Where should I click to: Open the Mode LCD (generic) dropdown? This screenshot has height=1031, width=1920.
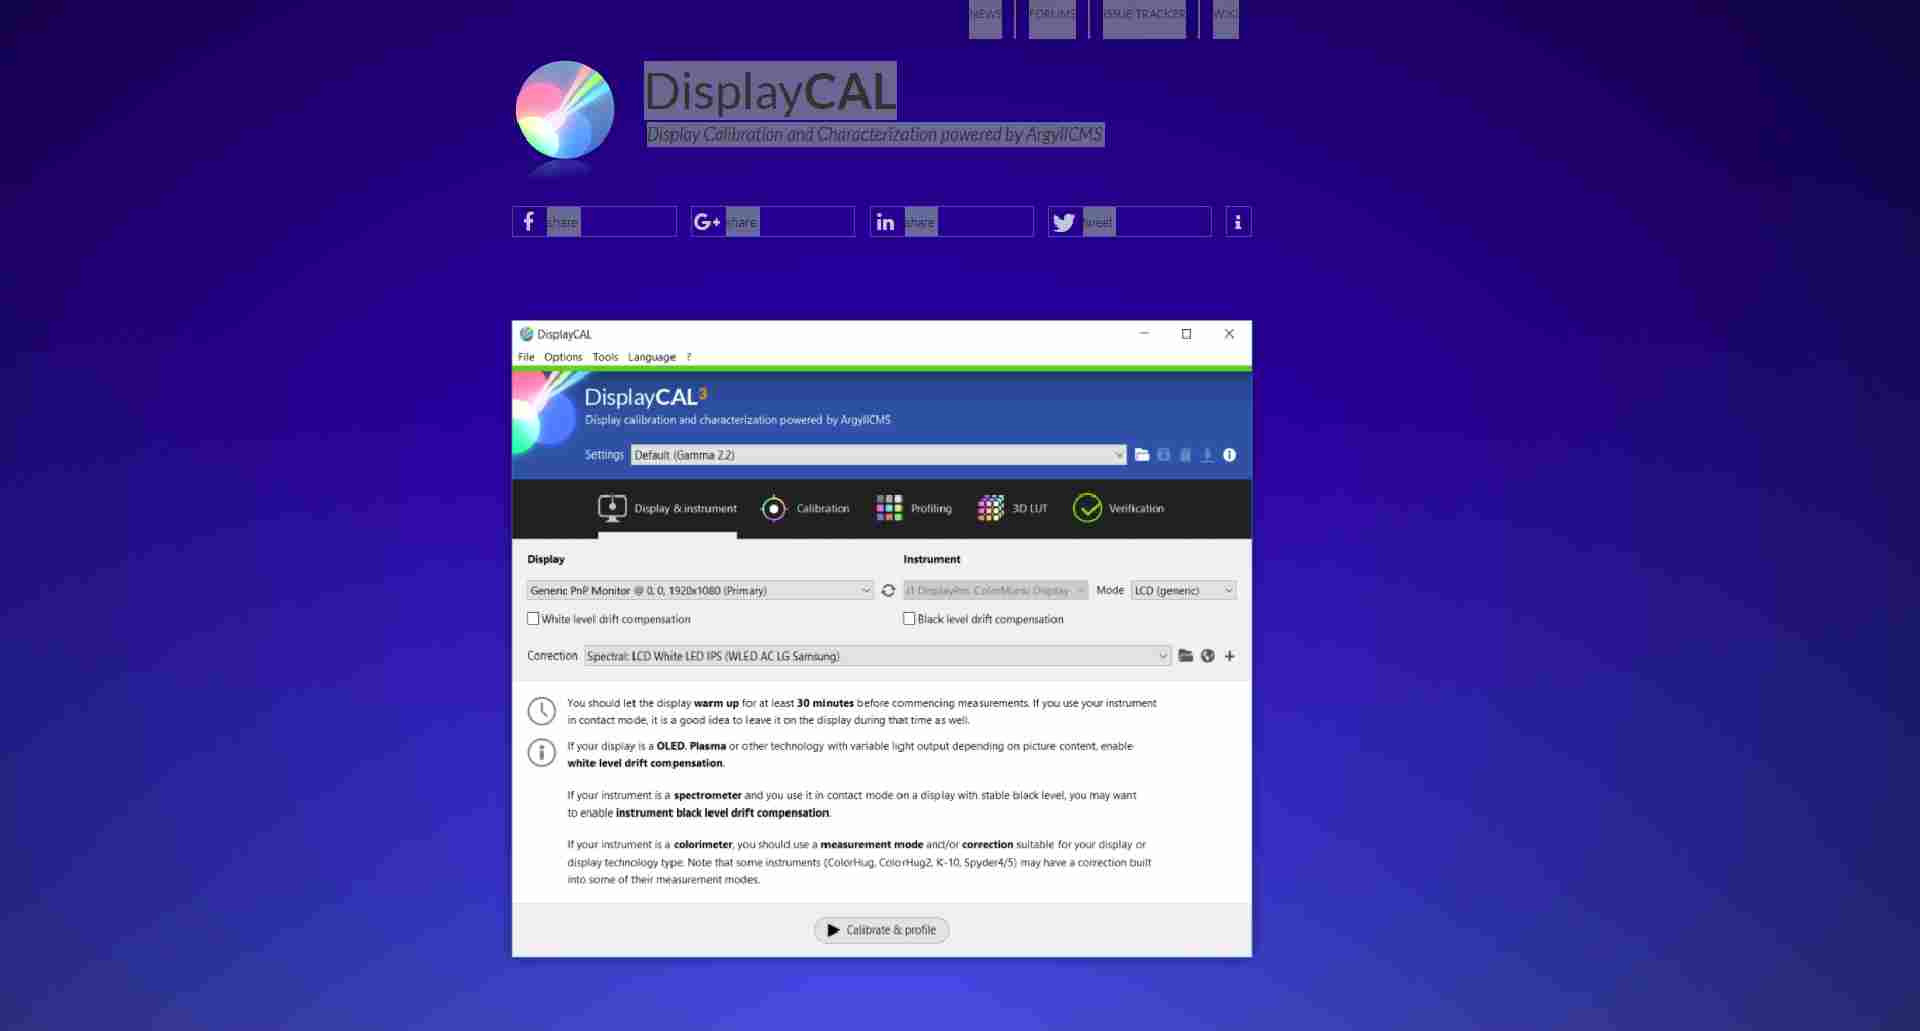coord(1184,591)
